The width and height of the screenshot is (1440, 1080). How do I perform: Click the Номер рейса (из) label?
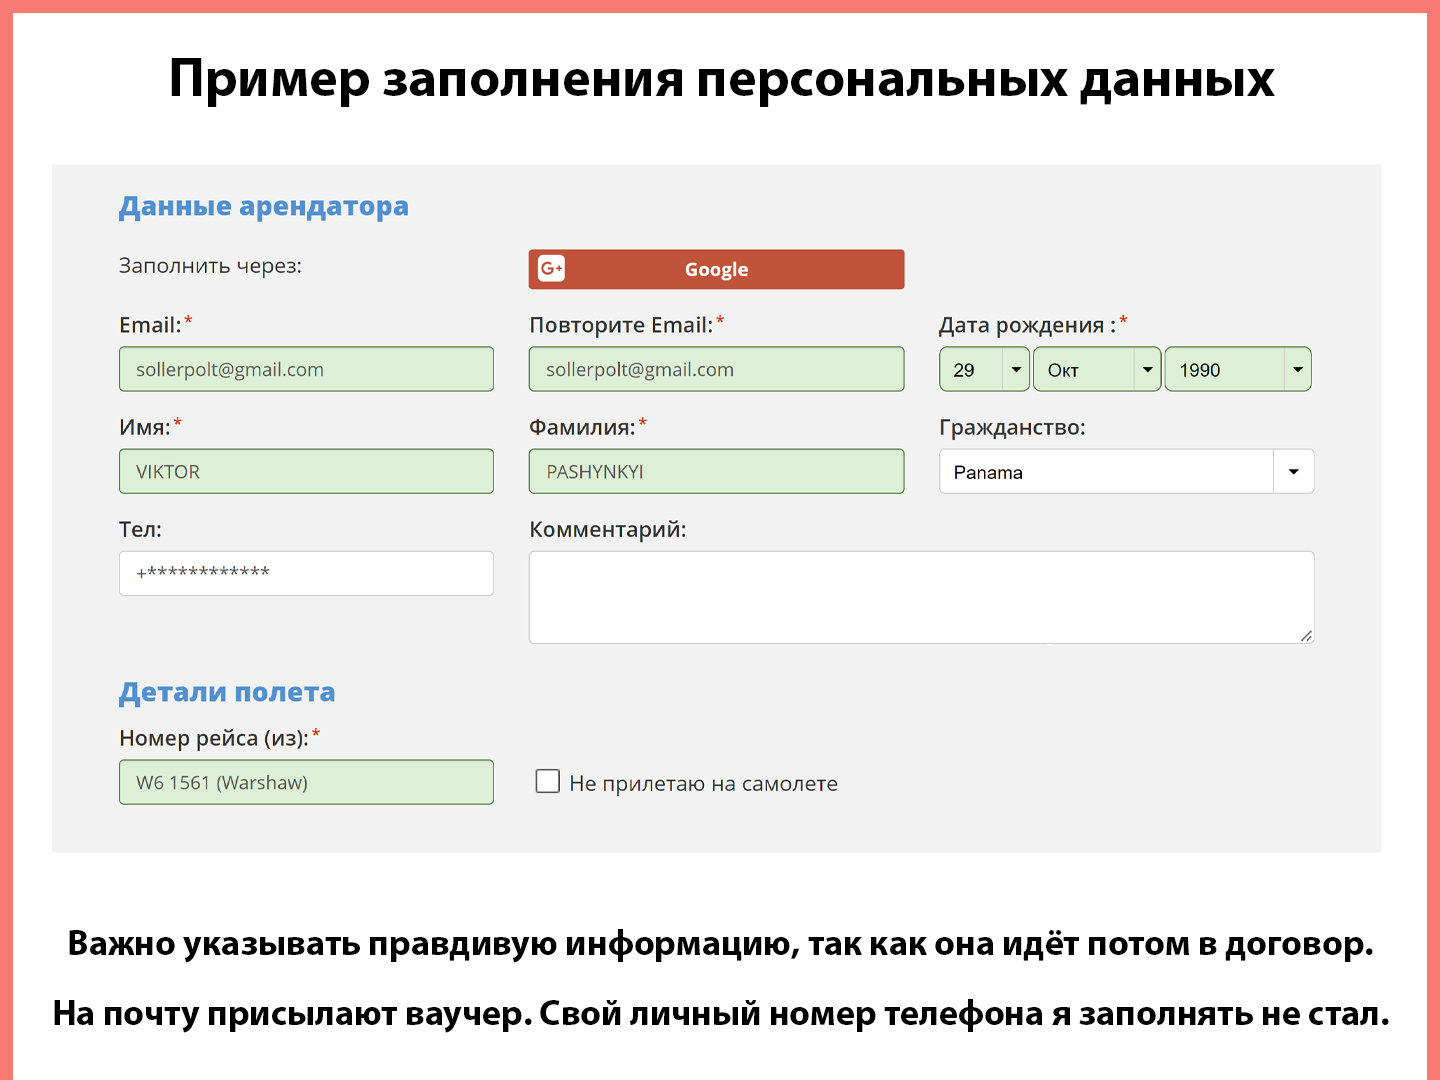tap(214, 738)
